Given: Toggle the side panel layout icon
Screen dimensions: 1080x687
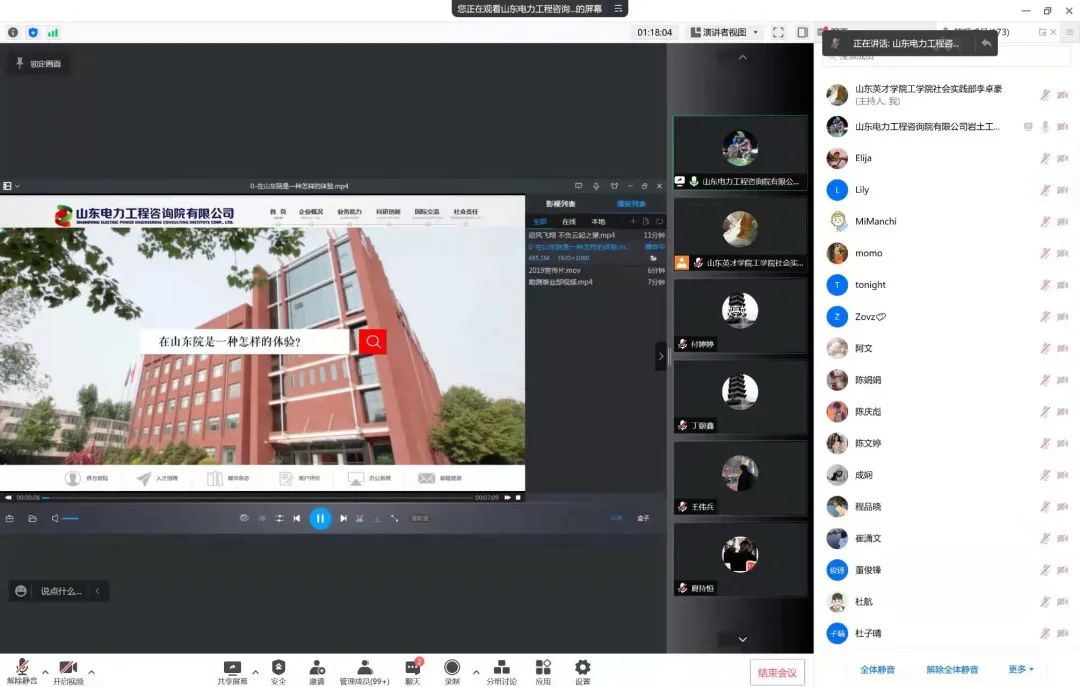Looking at the screenshot, I should [802, 32].
